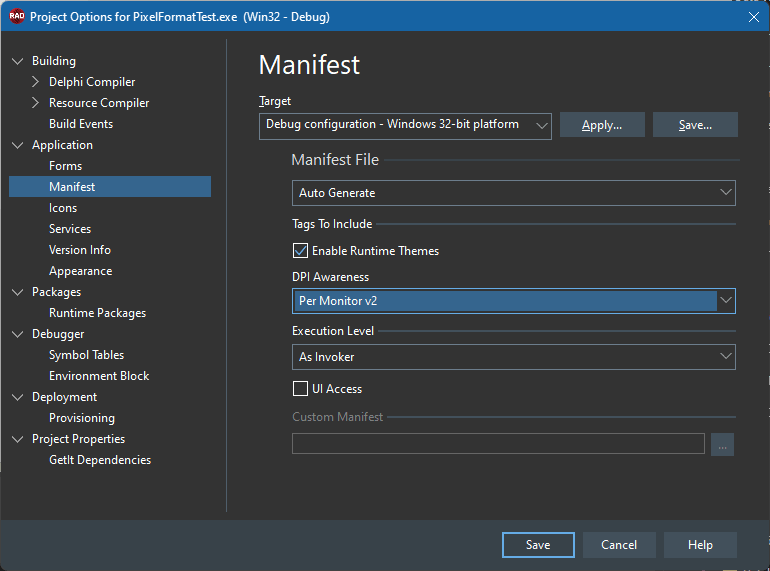Close the Project Options dialog
770x571 pixels.
(x=754, y=17)
